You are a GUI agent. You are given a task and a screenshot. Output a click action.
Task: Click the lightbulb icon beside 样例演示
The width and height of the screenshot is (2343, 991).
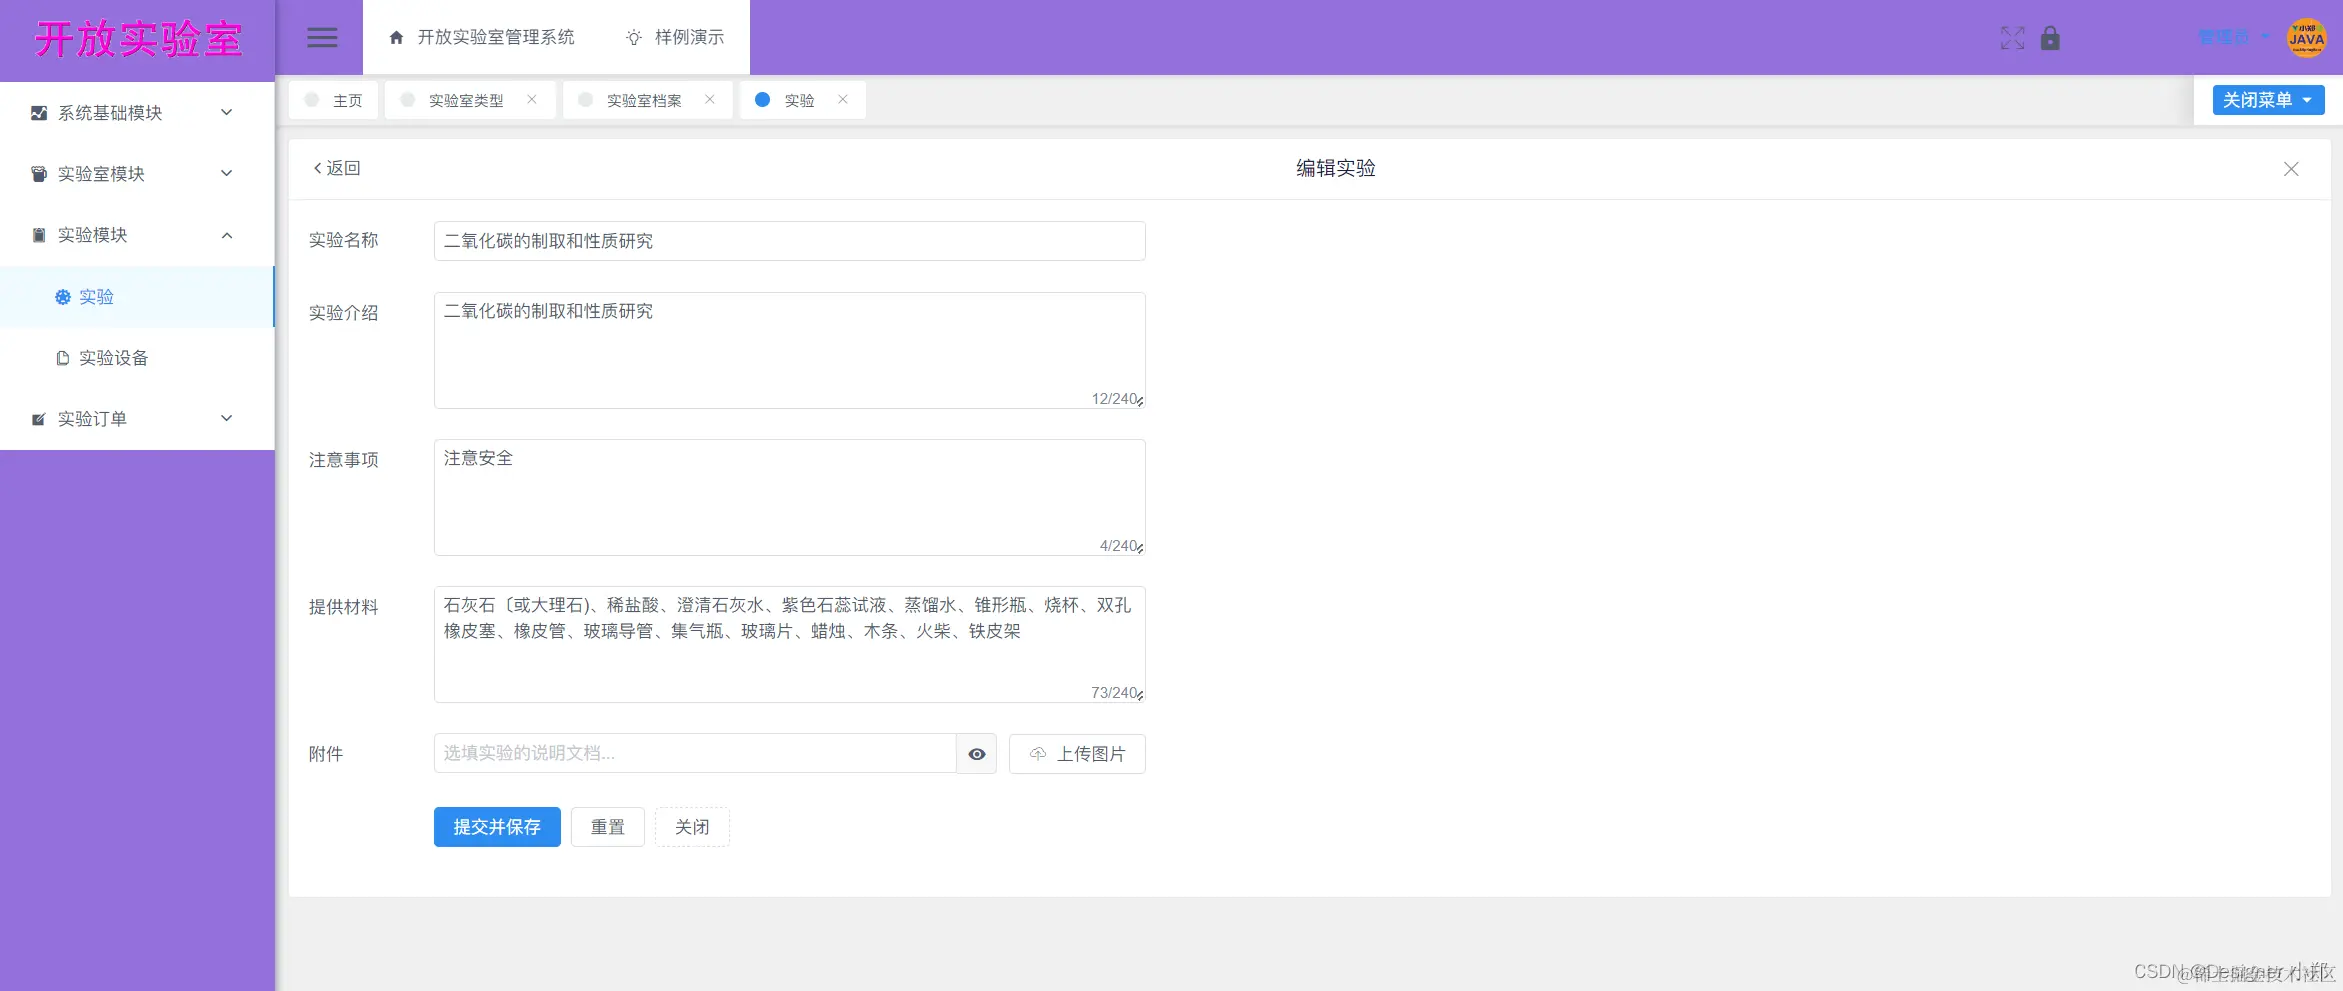tap(633, 37)
